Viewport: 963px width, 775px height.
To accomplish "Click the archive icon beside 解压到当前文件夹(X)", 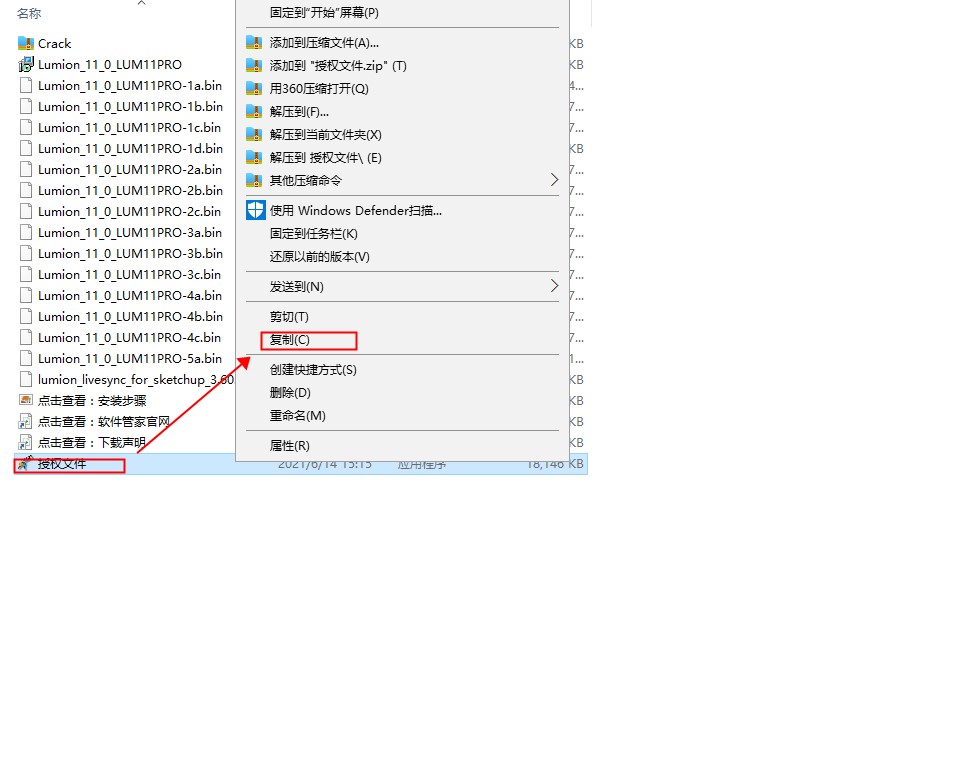I will point(255,135).
